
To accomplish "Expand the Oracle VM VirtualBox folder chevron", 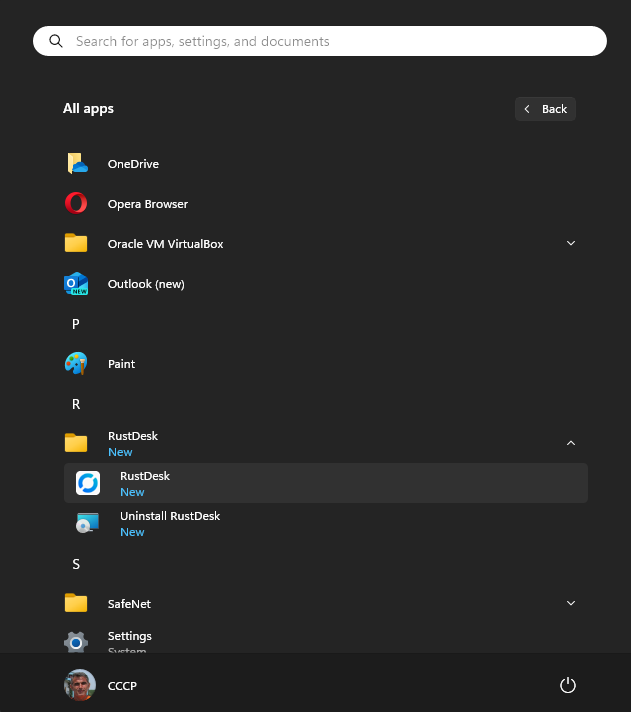I will pyautogui.click(x=571, y=243).
